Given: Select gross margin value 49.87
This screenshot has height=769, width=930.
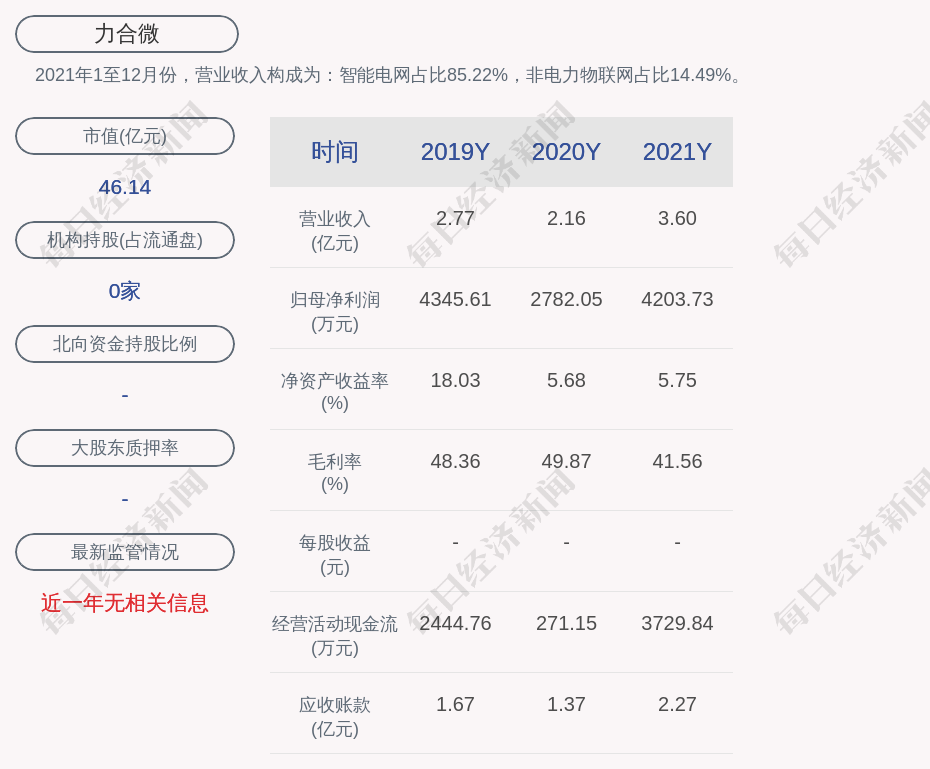Looking at the screenshot, I should pos(566,461).
